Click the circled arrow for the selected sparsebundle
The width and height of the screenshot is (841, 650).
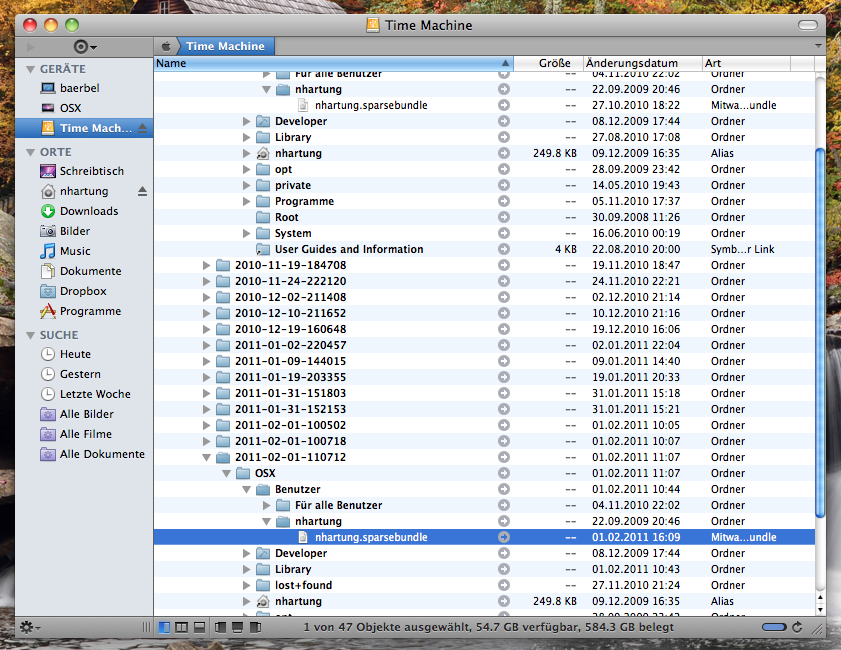[504, 537]
